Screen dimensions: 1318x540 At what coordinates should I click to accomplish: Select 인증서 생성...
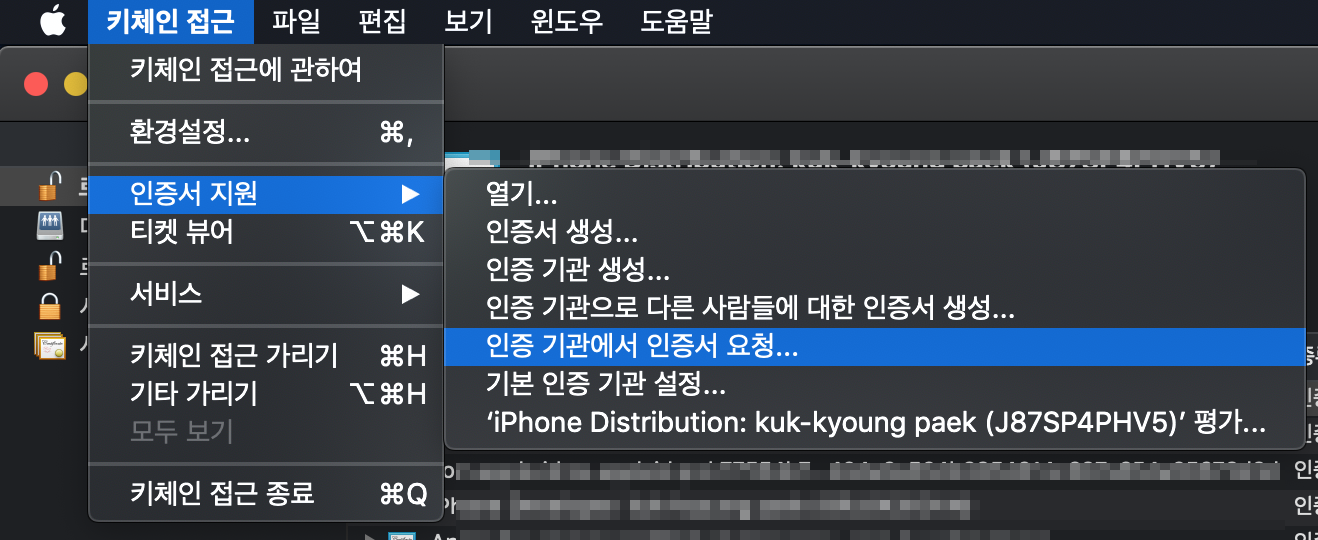[x=875, y=233]
